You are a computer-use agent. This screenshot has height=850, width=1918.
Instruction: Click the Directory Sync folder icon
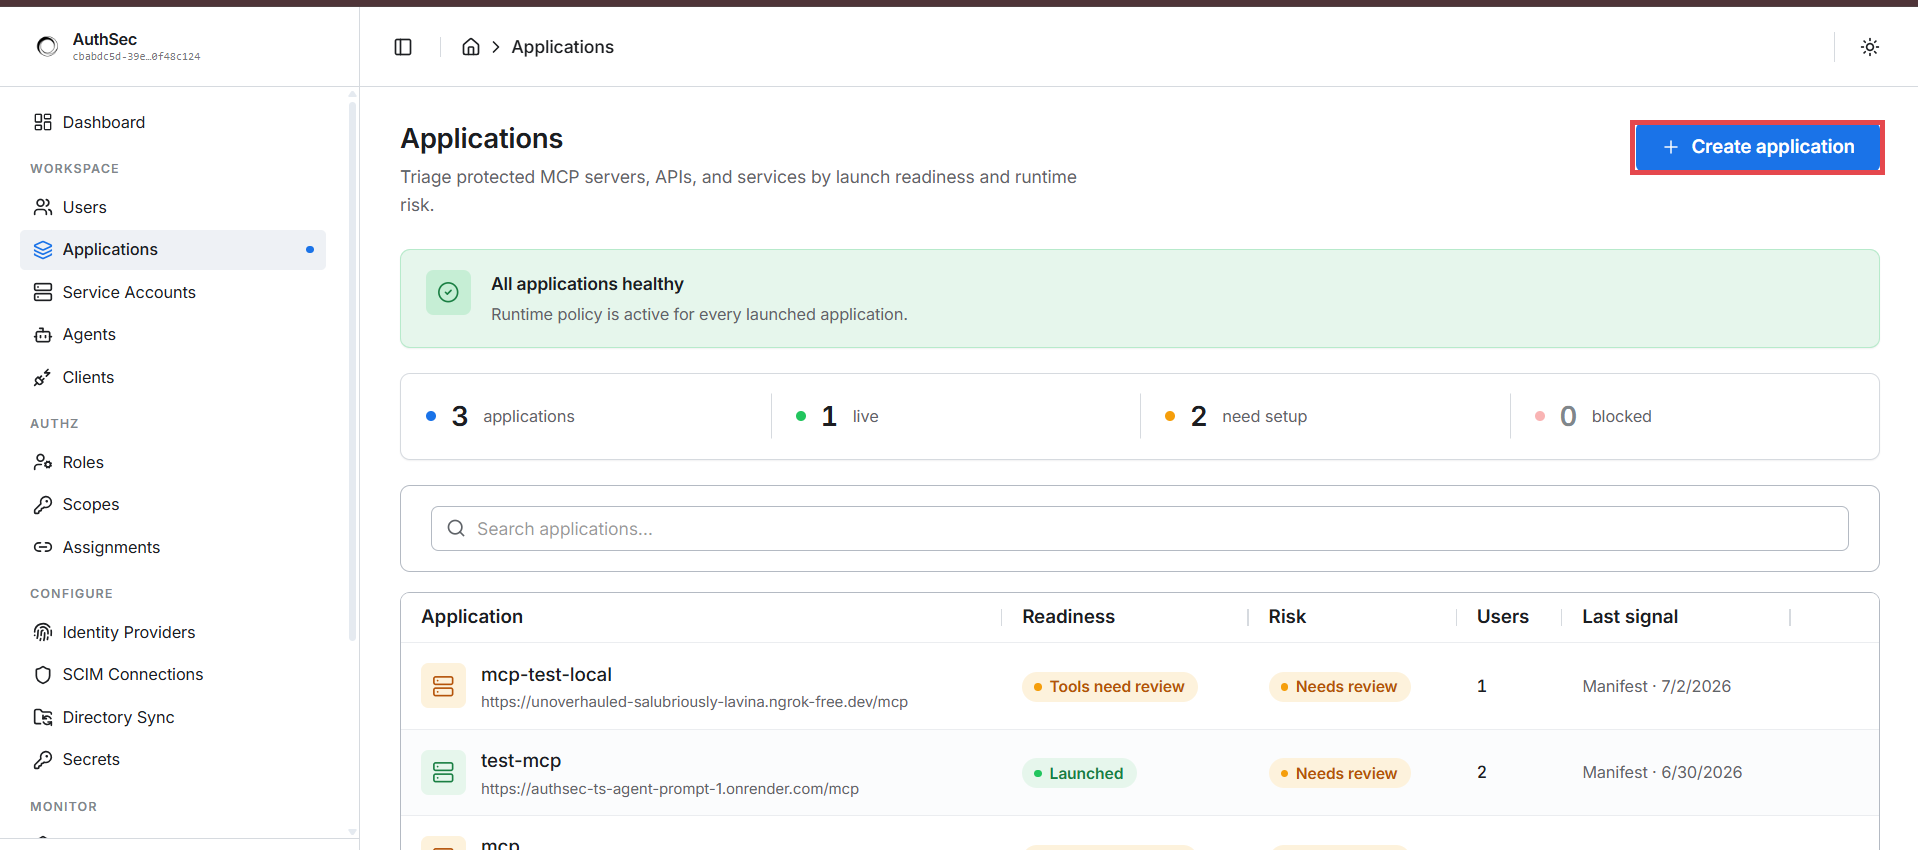point(43,717)
